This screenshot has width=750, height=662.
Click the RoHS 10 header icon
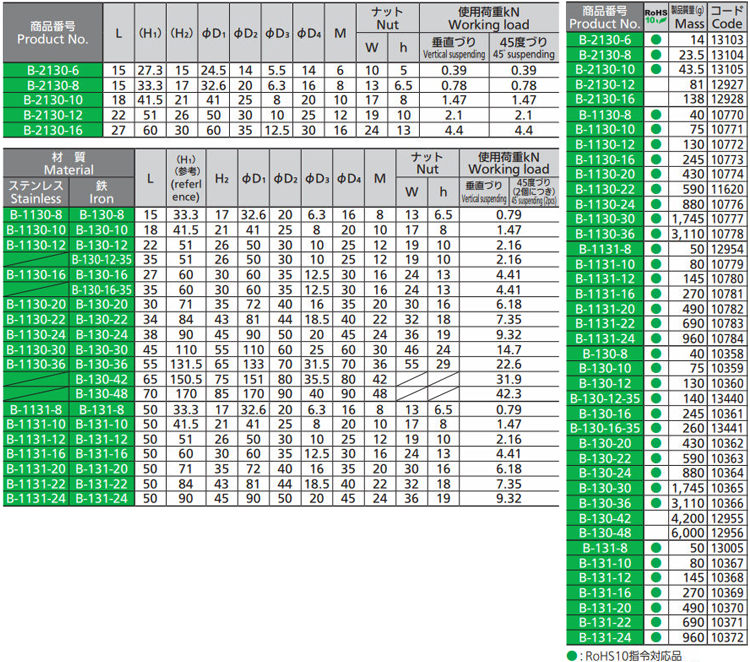[656, 17]
